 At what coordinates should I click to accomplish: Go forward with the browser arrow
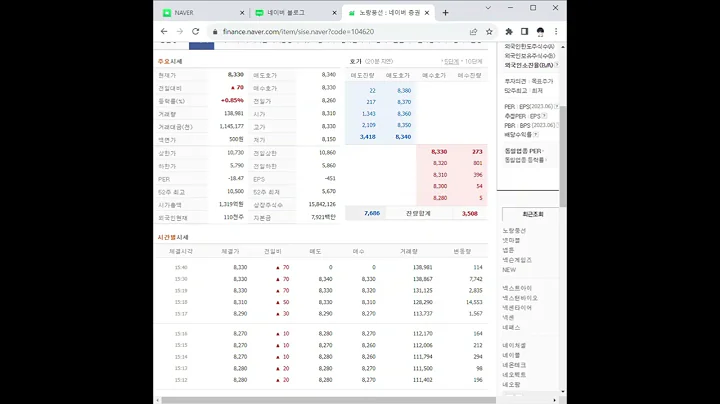[180, 31]
